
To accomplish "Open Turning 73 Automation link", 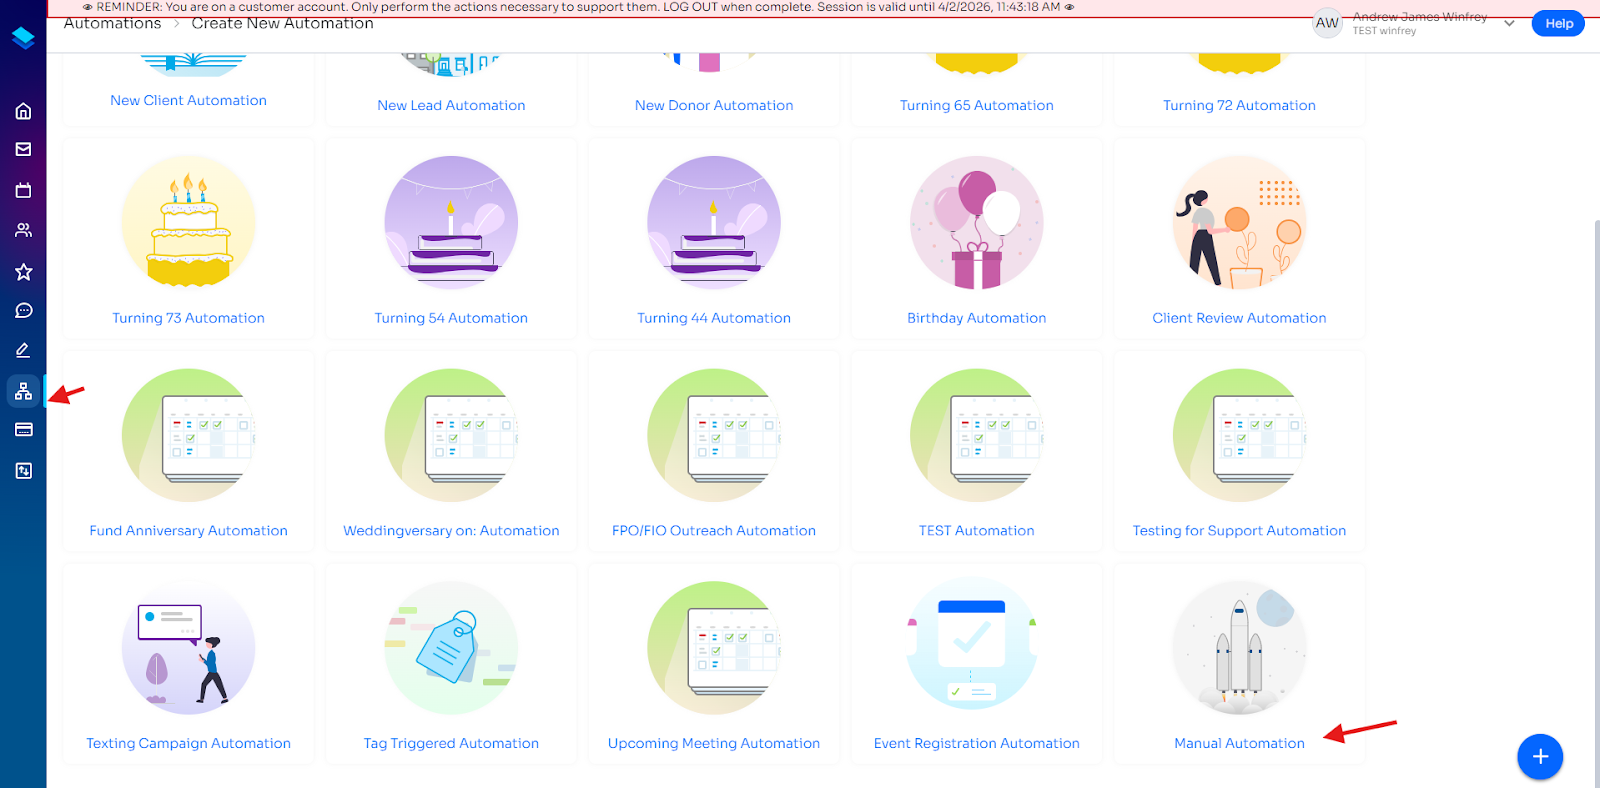I will point(188,318).
